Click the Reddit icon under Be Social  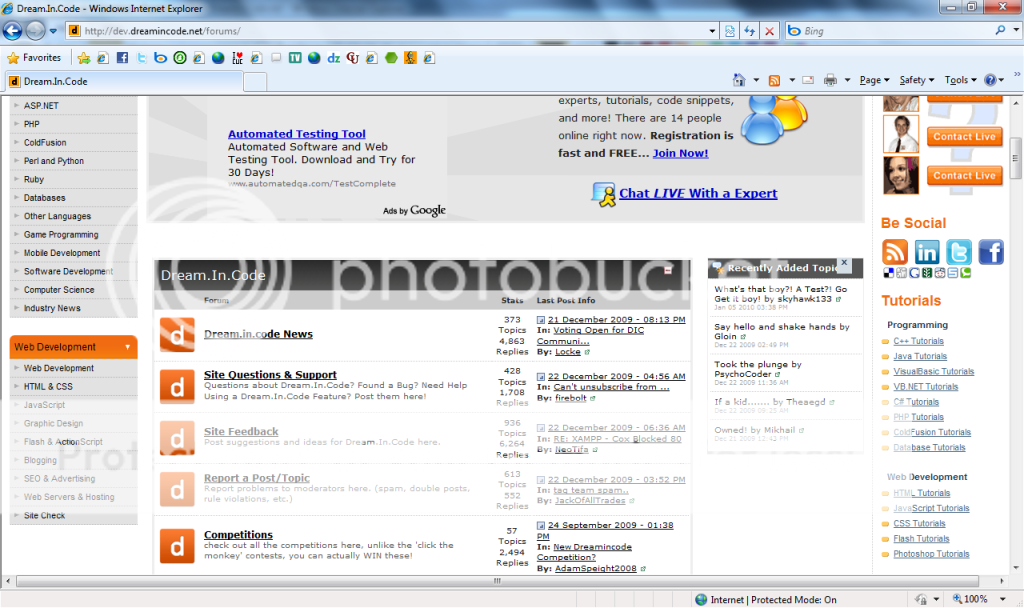940,273
